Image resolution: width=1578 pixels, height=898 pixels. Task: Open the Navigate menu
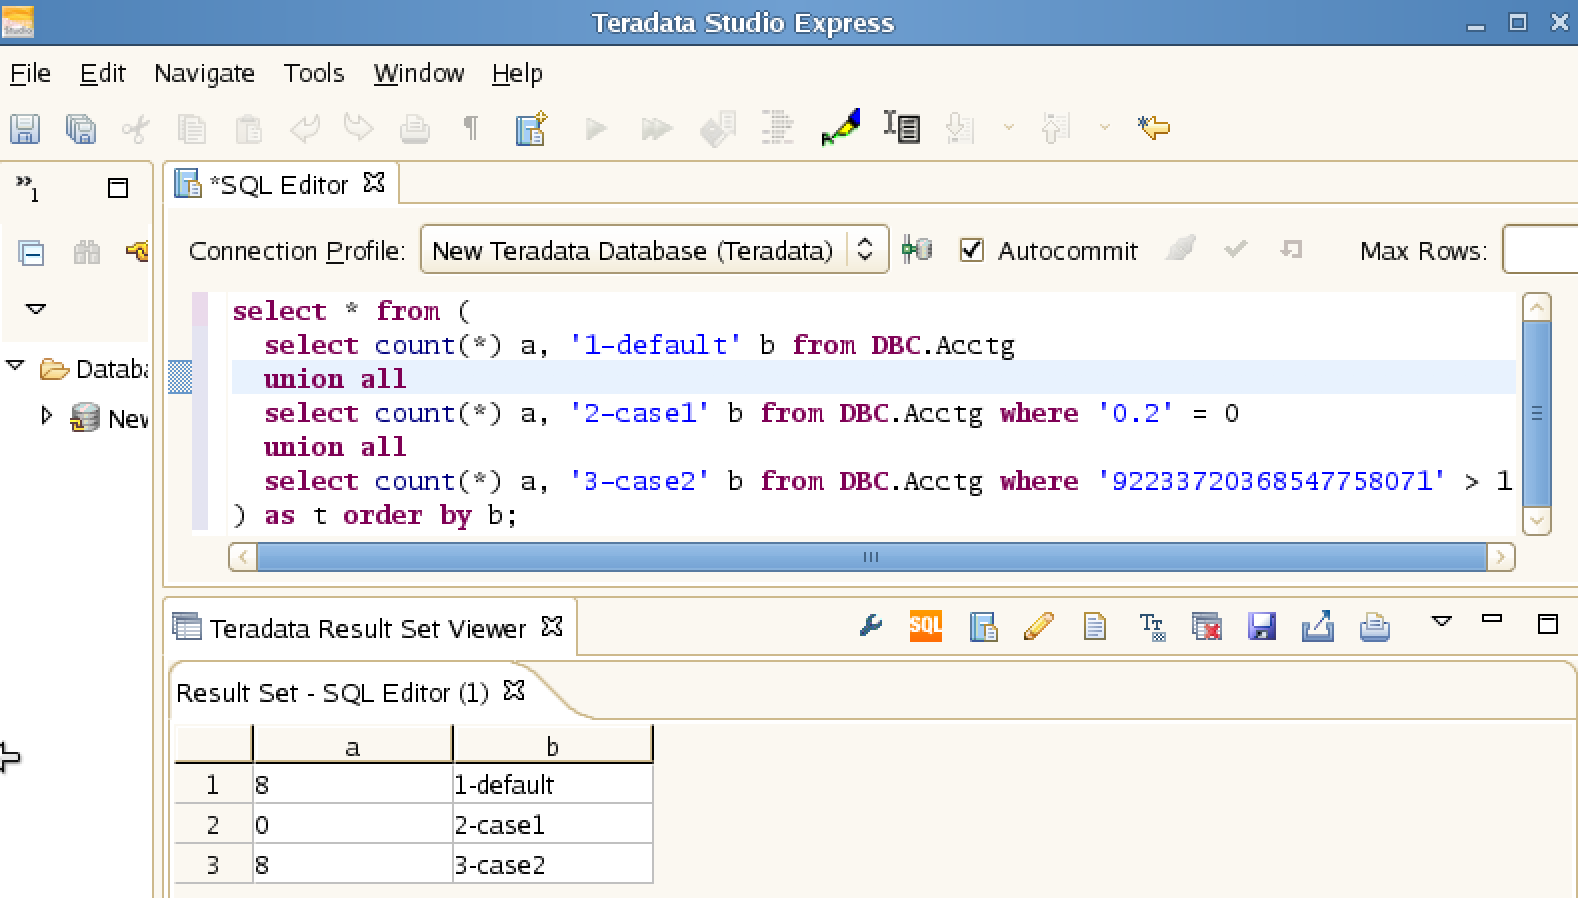pos(204,73)
